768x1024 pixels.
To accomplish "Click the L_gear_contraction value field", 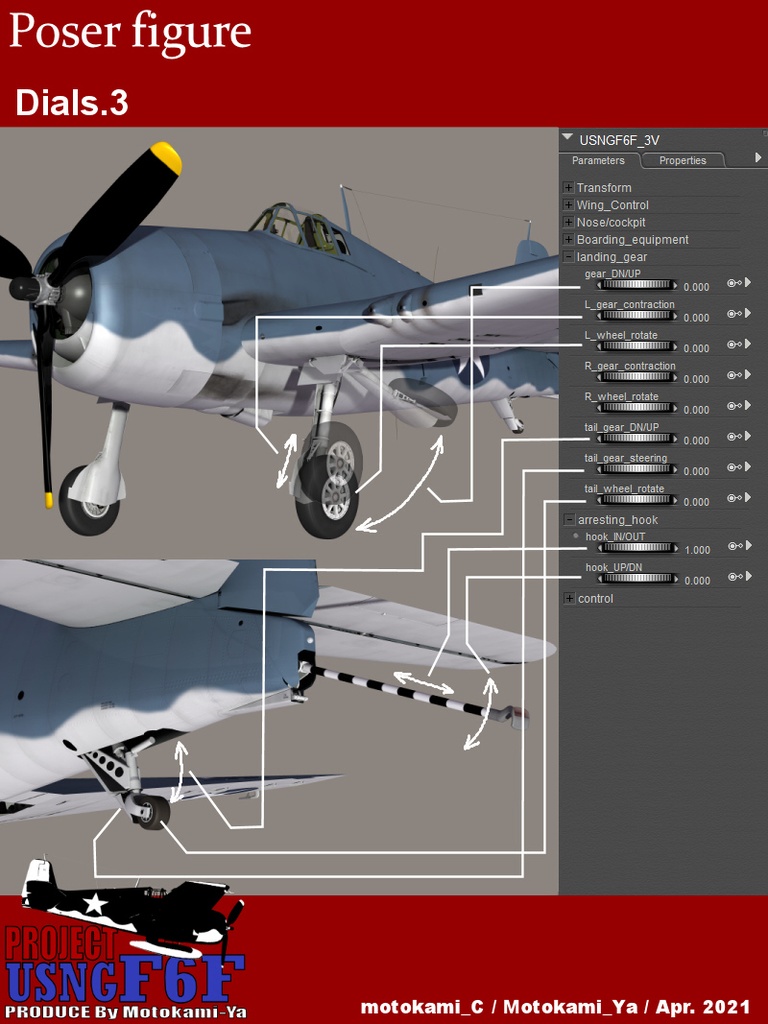I will point(696,318).
